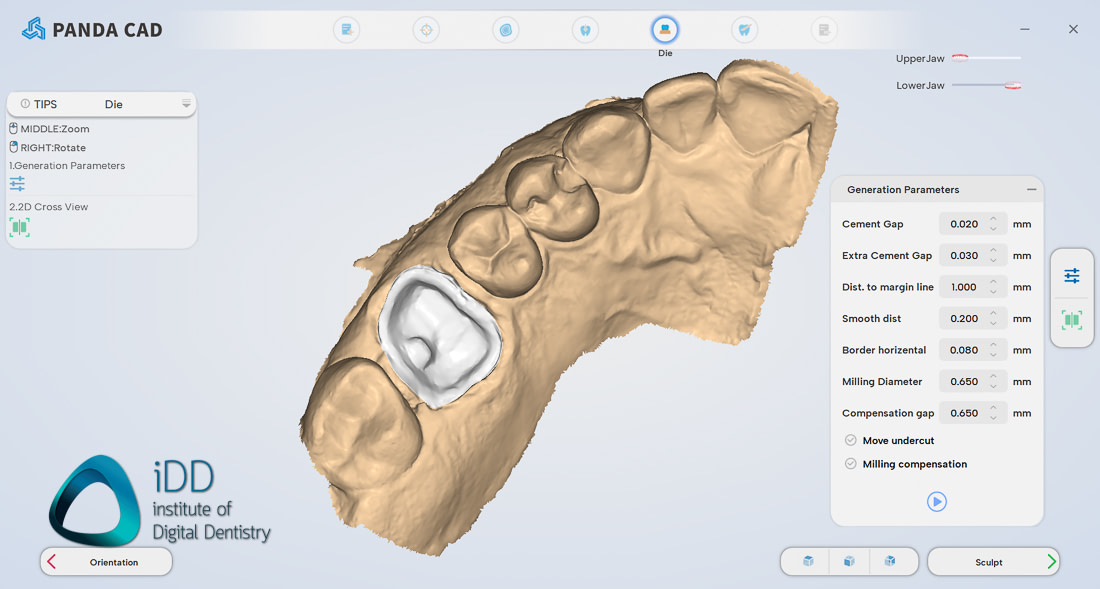Click the tooth with brush workflow icon
1100x589 pixels.
click(x=744, y=30)
